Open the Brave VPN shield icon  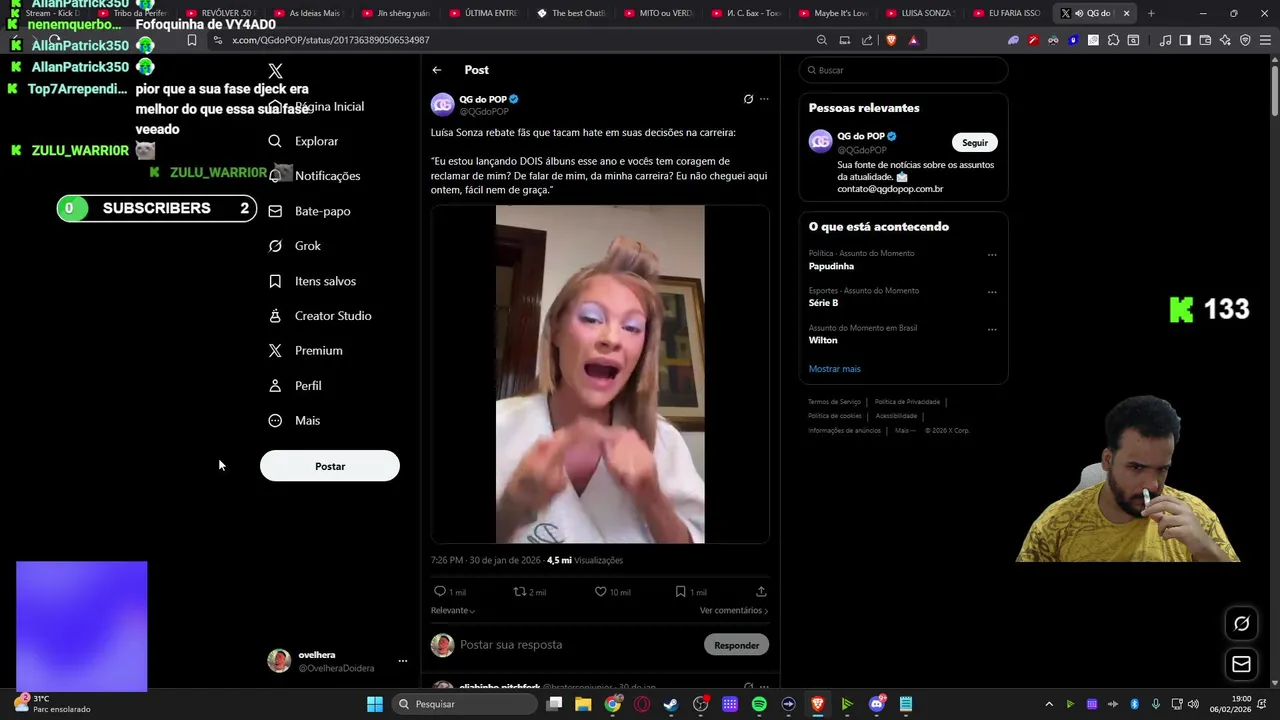(x=1245, y=40)
